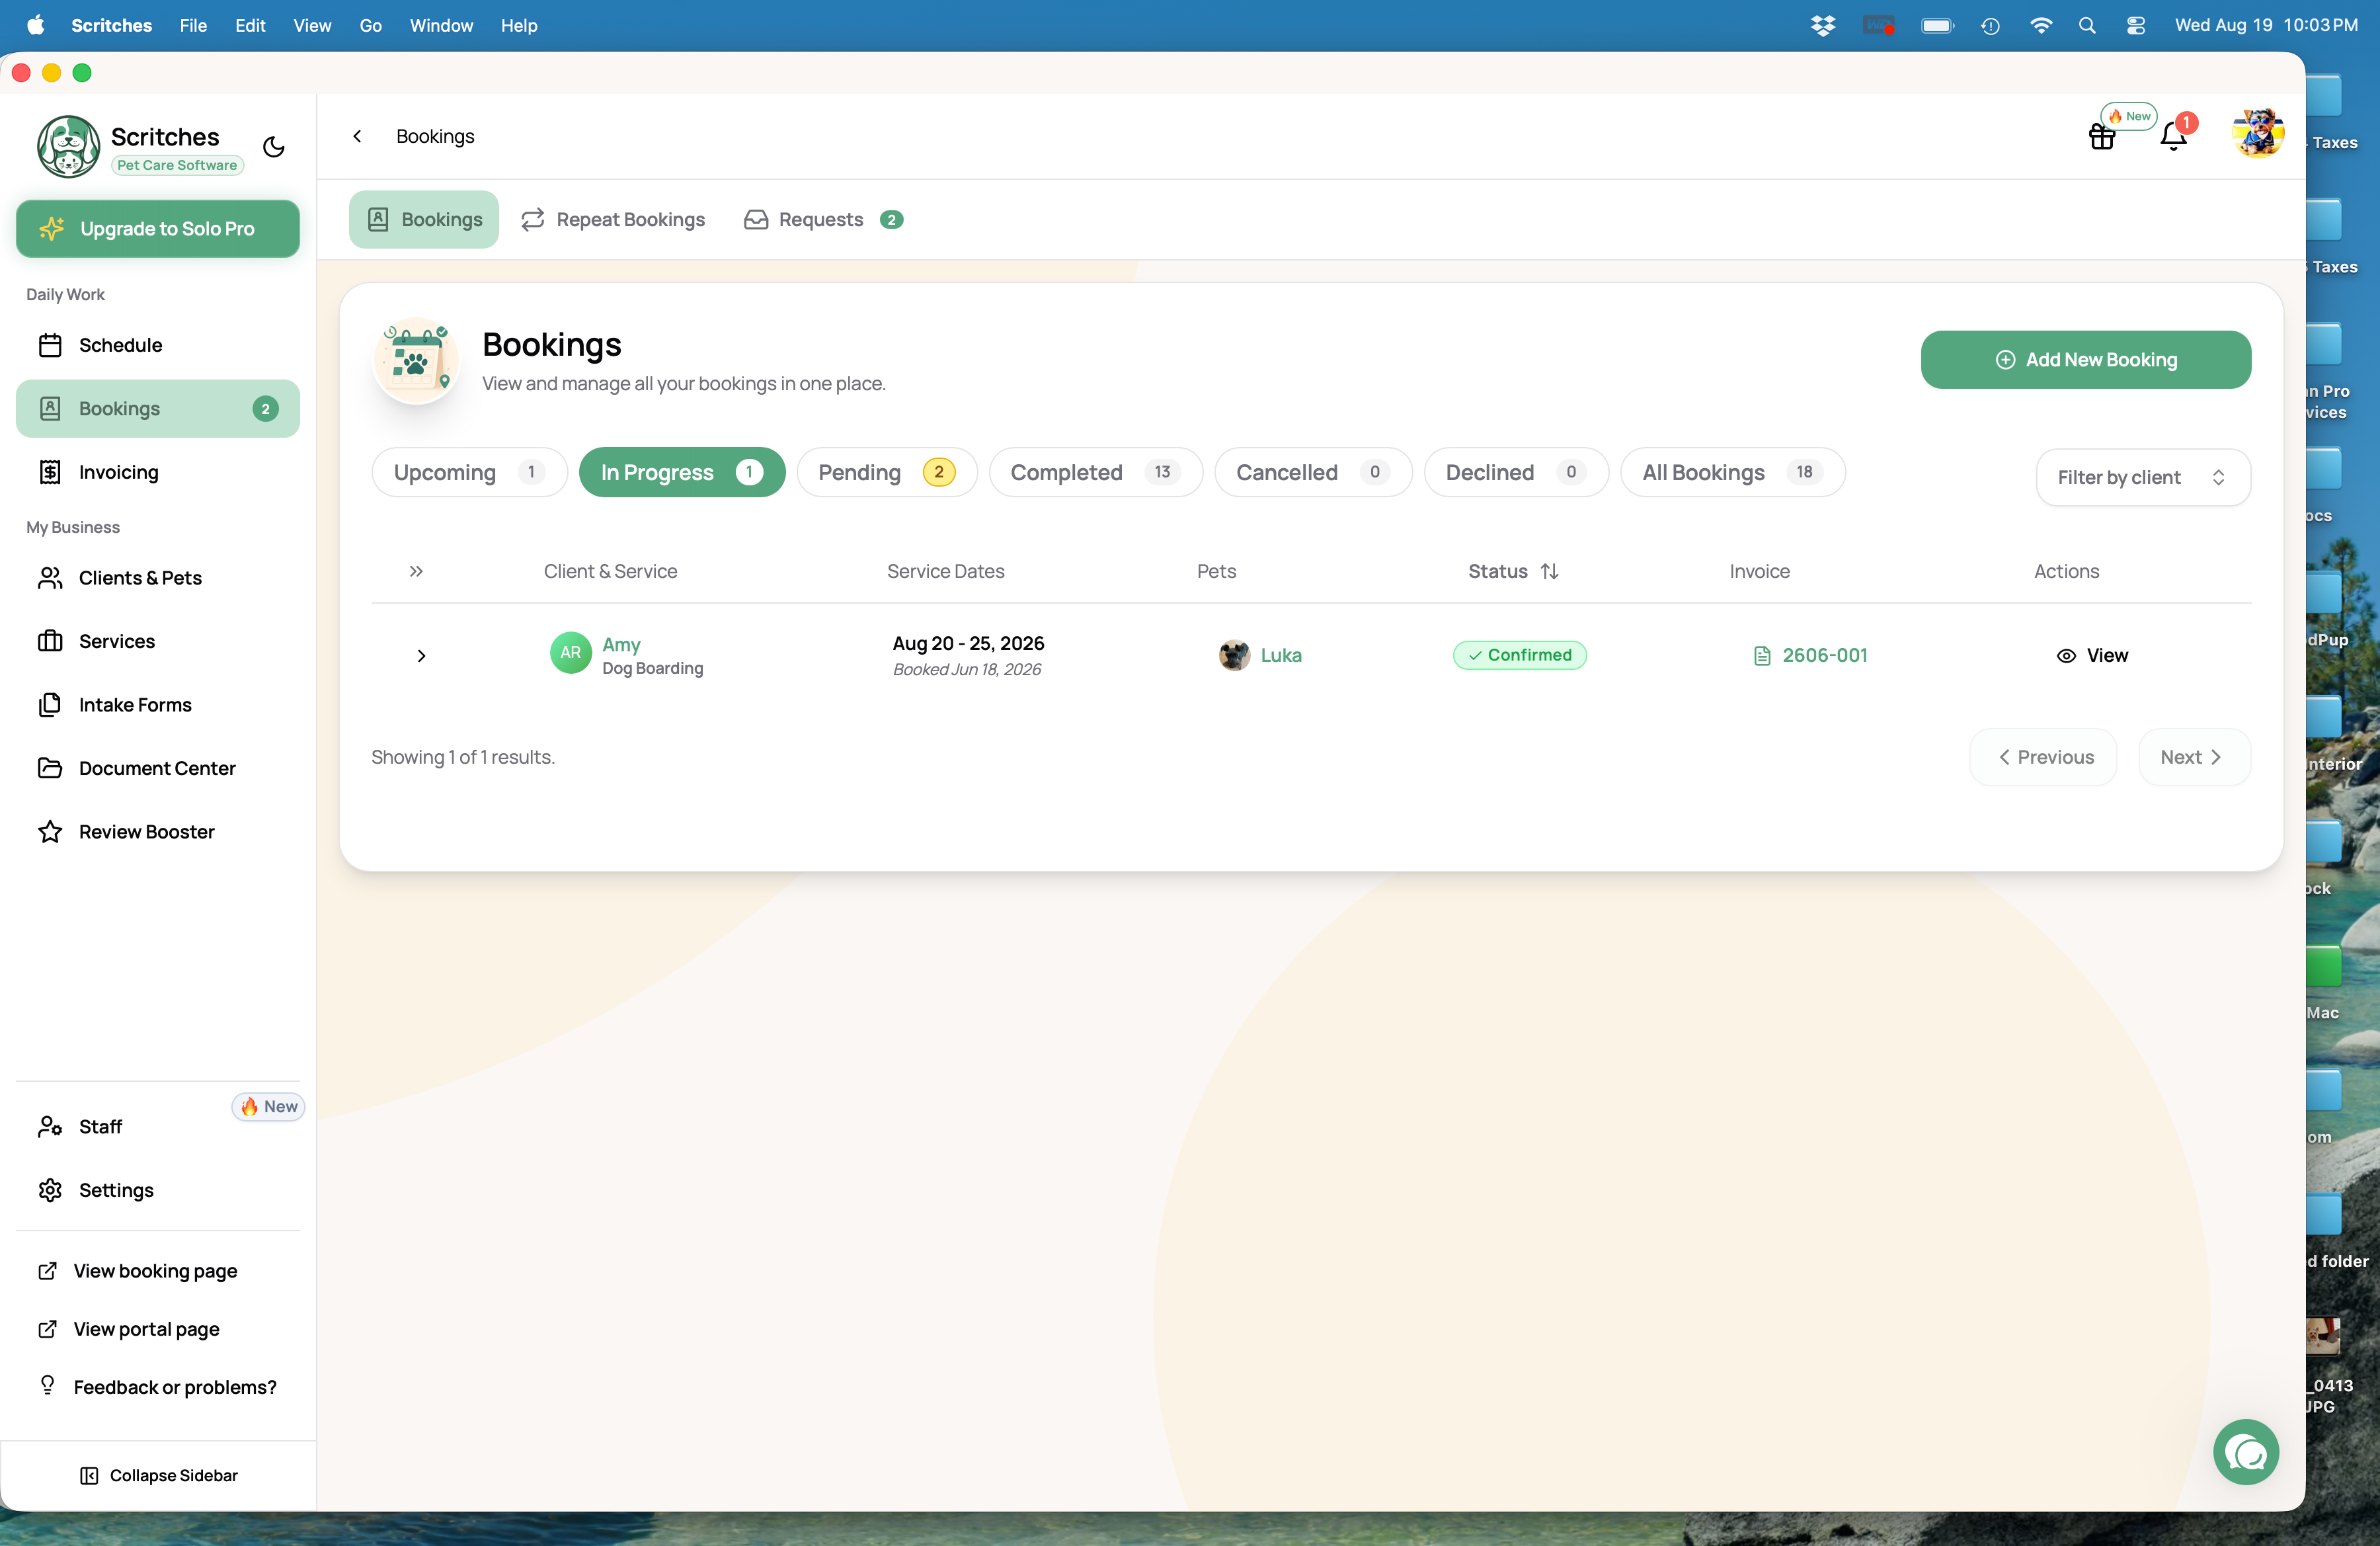Image resolution: width=2380 pixels, height=1546 pixels.
Task: Click the menu bar date and time
Action: (2266, 25)
